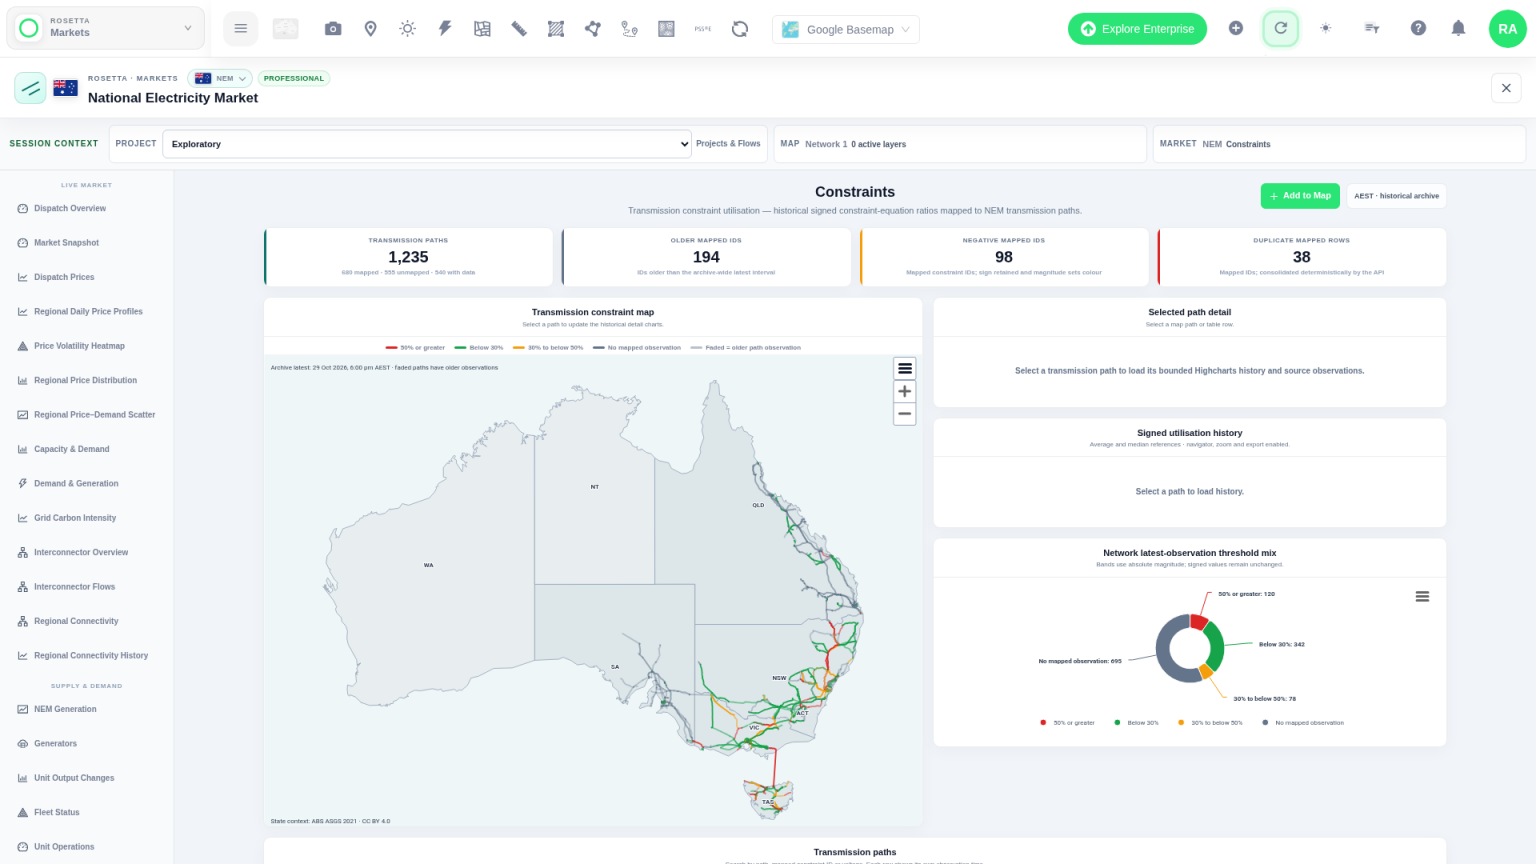The height and width of the screenshot is (864, 1536).
Task: Open the help question mark icon
Action: pos(1418,29)
